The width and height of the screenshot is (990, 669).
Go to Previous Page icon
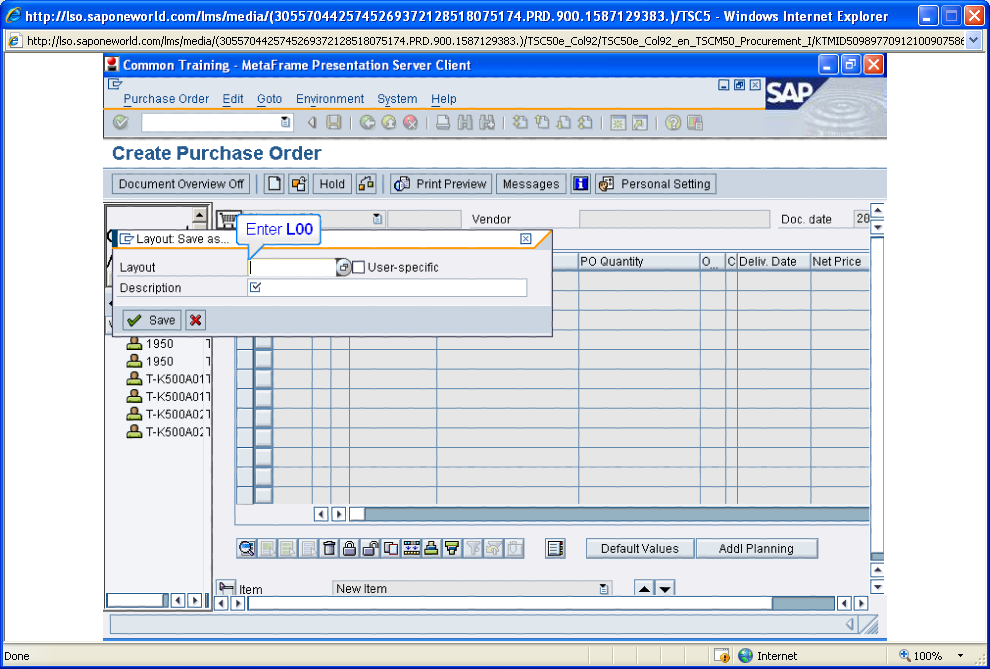(542, 122)
